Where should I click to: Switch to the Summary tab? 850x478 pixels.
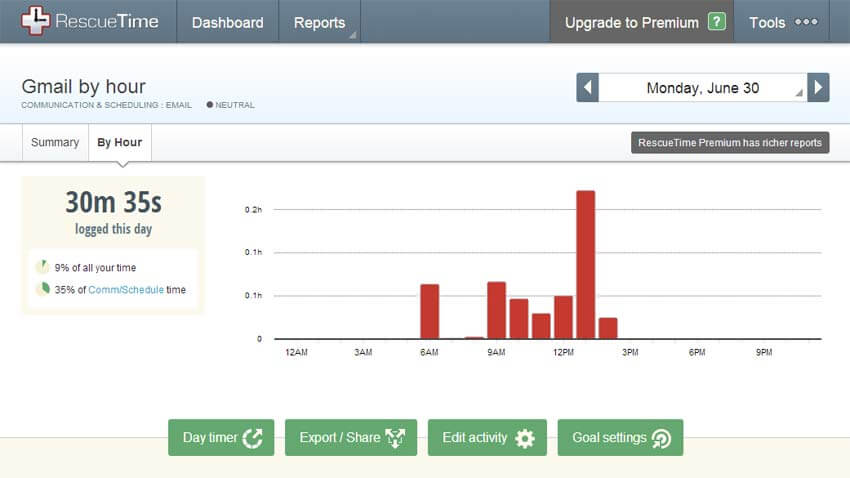pyautogui.click(x=55, y=142)
